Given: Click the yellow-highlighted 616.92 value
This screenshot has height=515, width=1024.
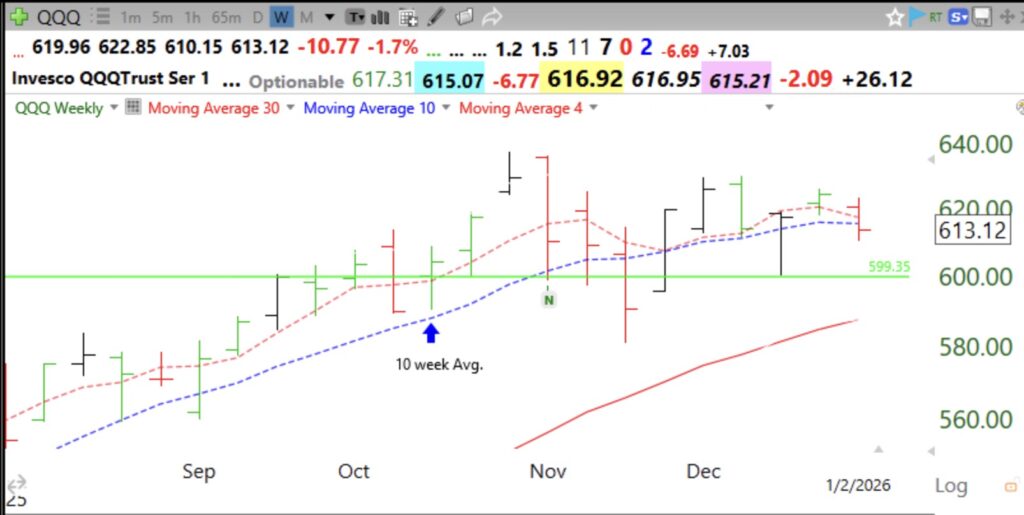Looking at the screenshot, I should point(584,80).
